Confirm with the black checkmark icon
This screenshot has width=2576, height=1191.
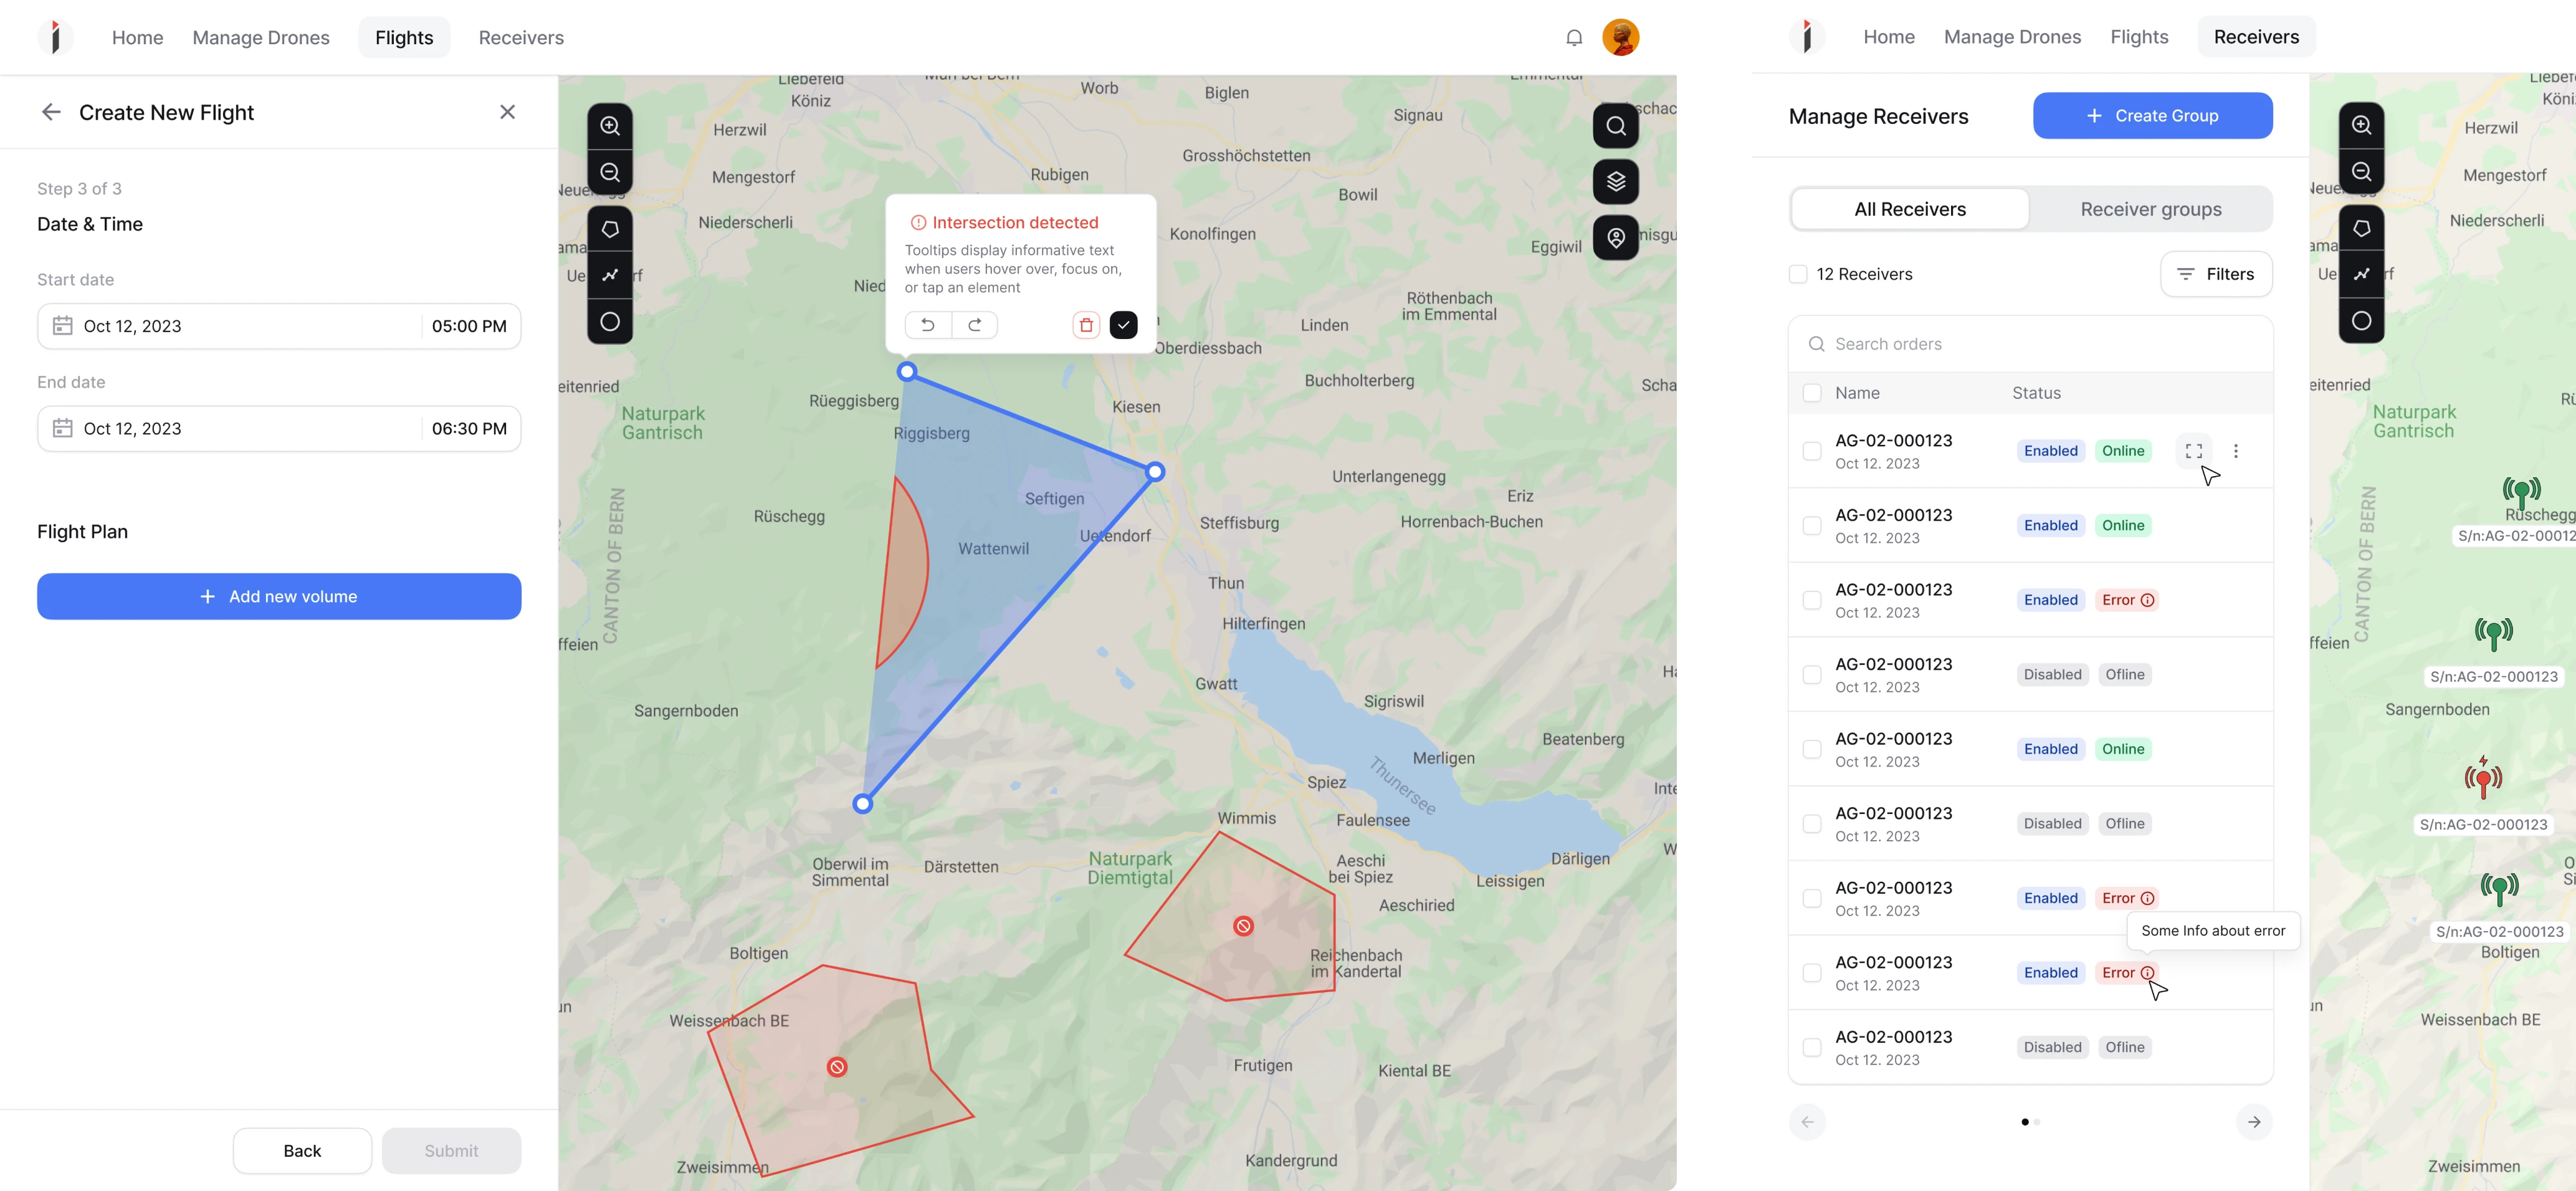click(1123, 325)
